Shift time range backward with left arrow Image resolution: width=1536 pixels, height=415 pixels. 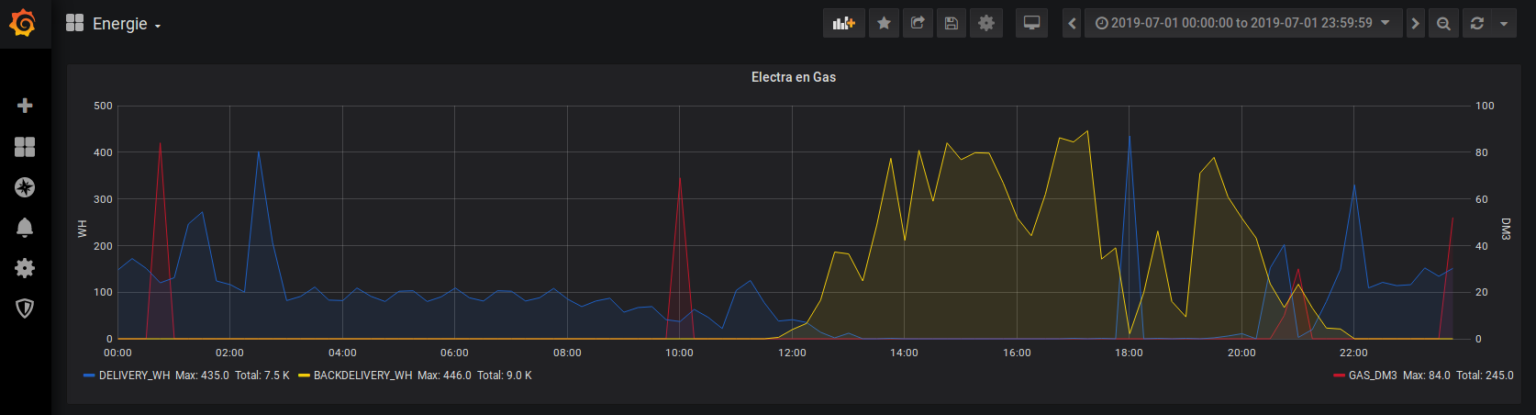(1072, 23)
